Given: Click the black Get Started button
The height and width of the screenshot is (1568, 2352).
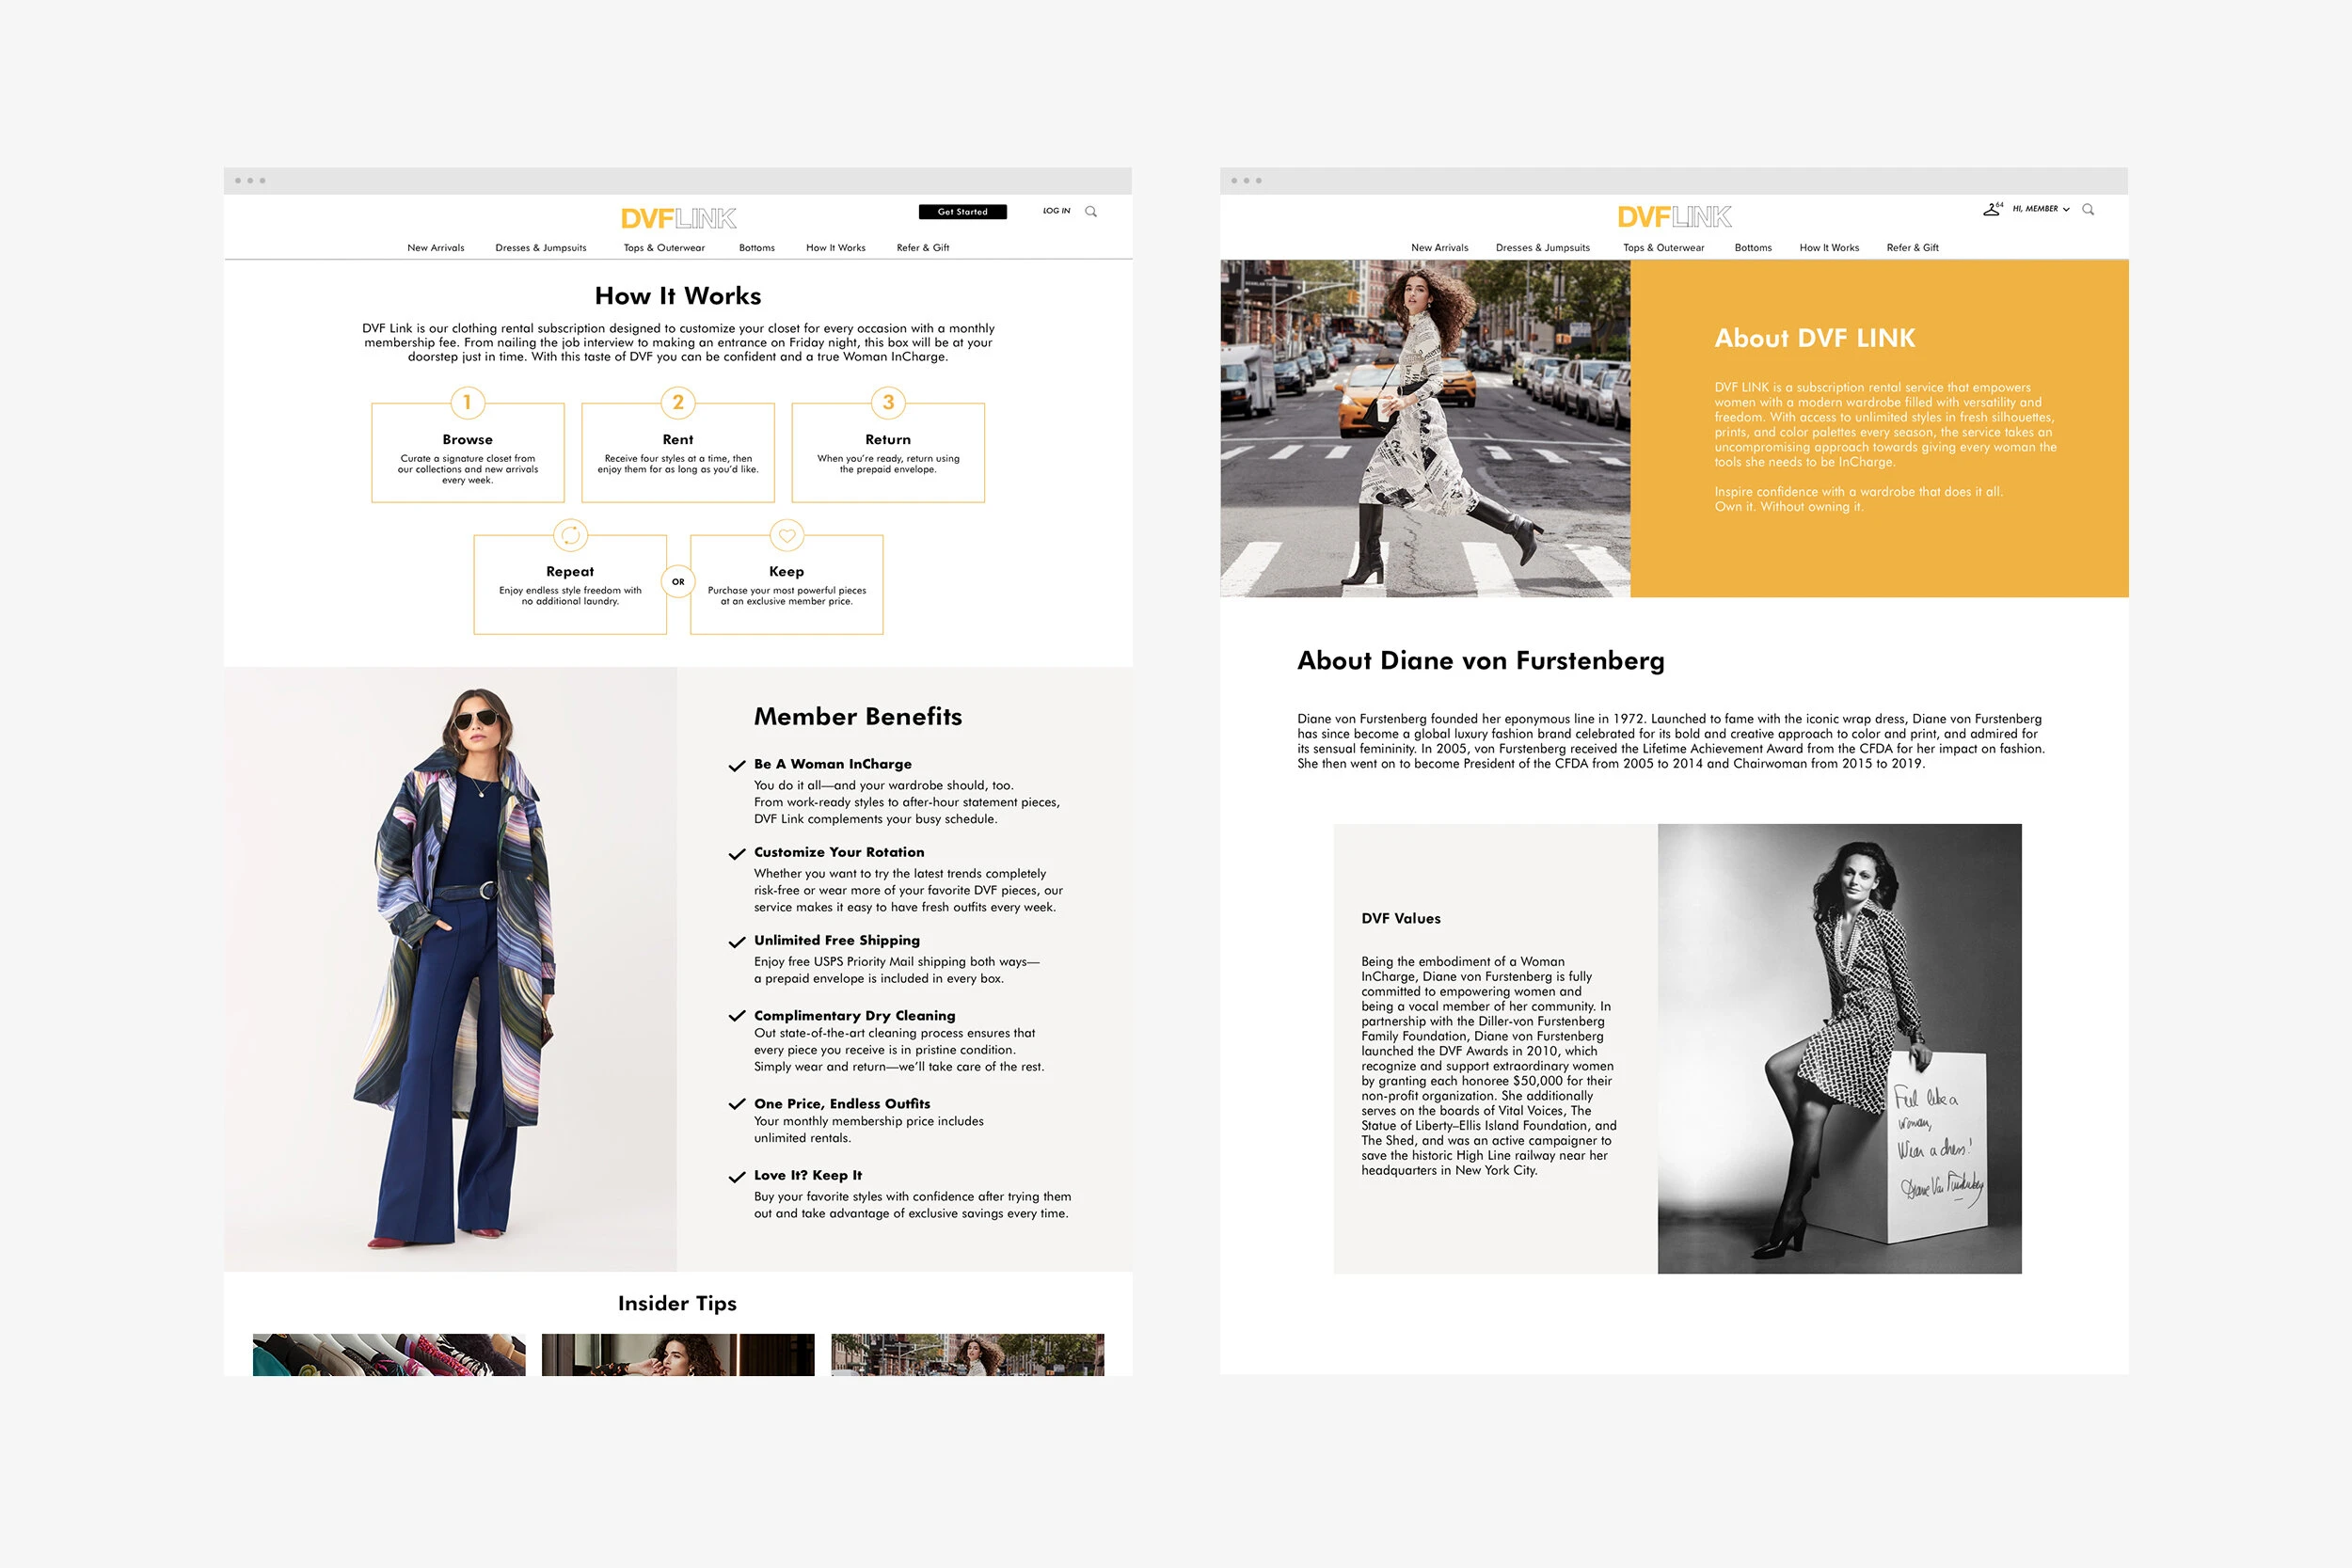Looking at the screenshot, I should [x=963, y=212].
